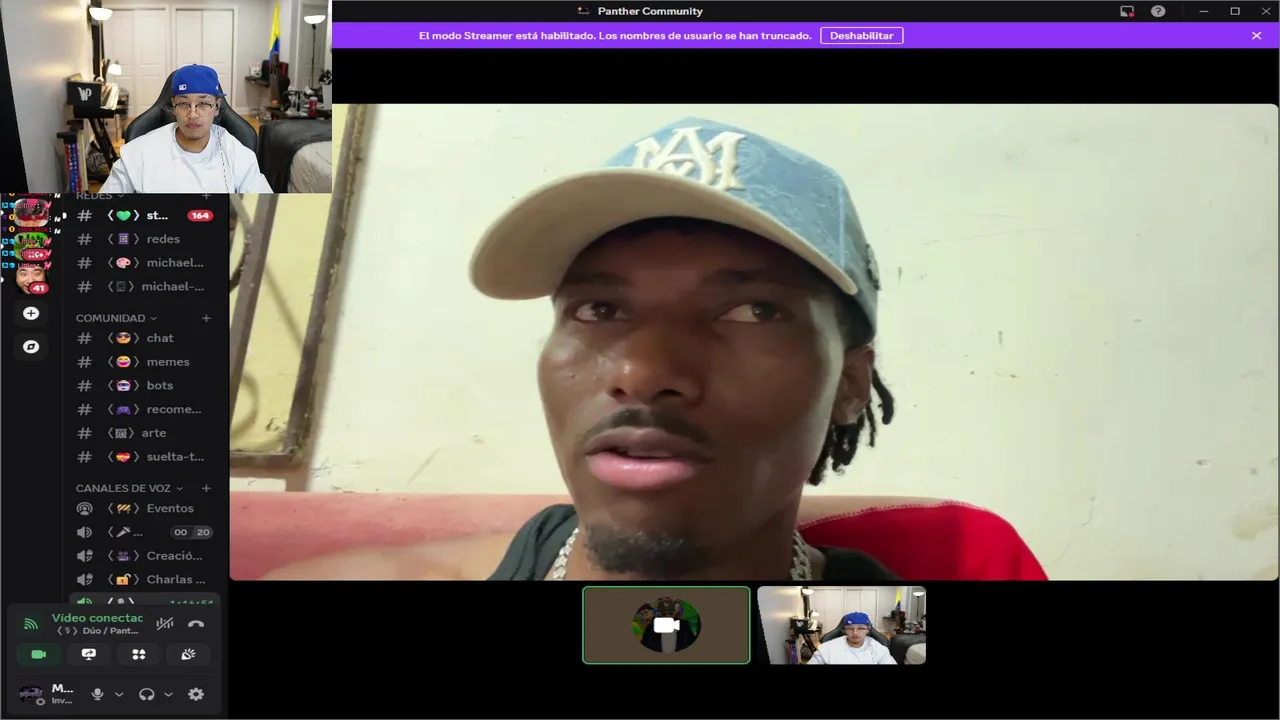
Task: Start screen sharing from voice panel
Action: click(89, 654)
